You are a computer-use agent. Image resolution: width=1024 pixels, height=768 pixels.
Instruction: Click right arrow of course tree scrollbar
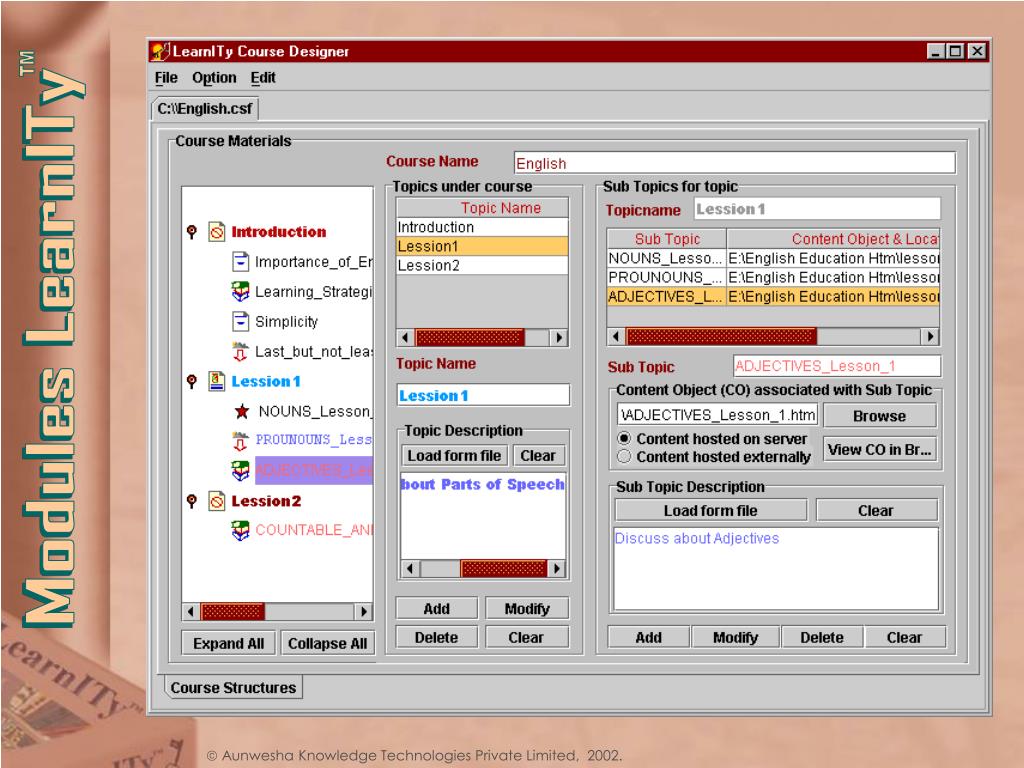click(x=364, y=612)
